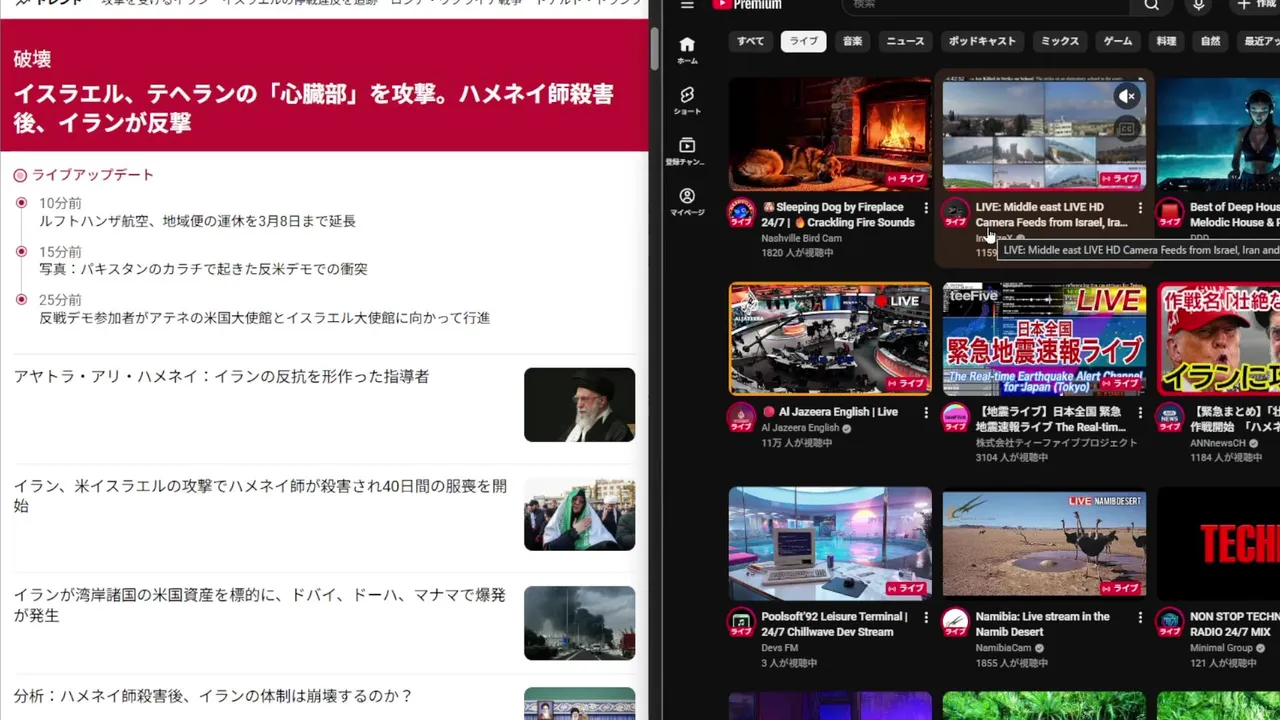
Task: Select the 音楽 filter chip
Action: click(852, 41)
